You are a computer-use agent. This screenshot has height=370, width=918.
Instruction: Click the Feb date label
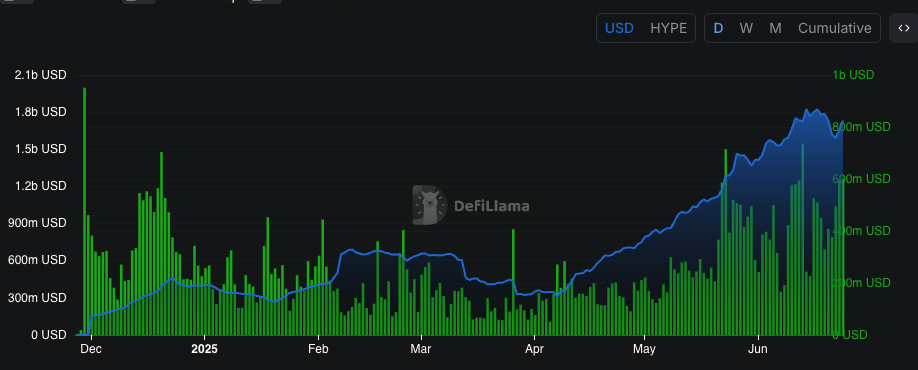[x=318, y=350]
